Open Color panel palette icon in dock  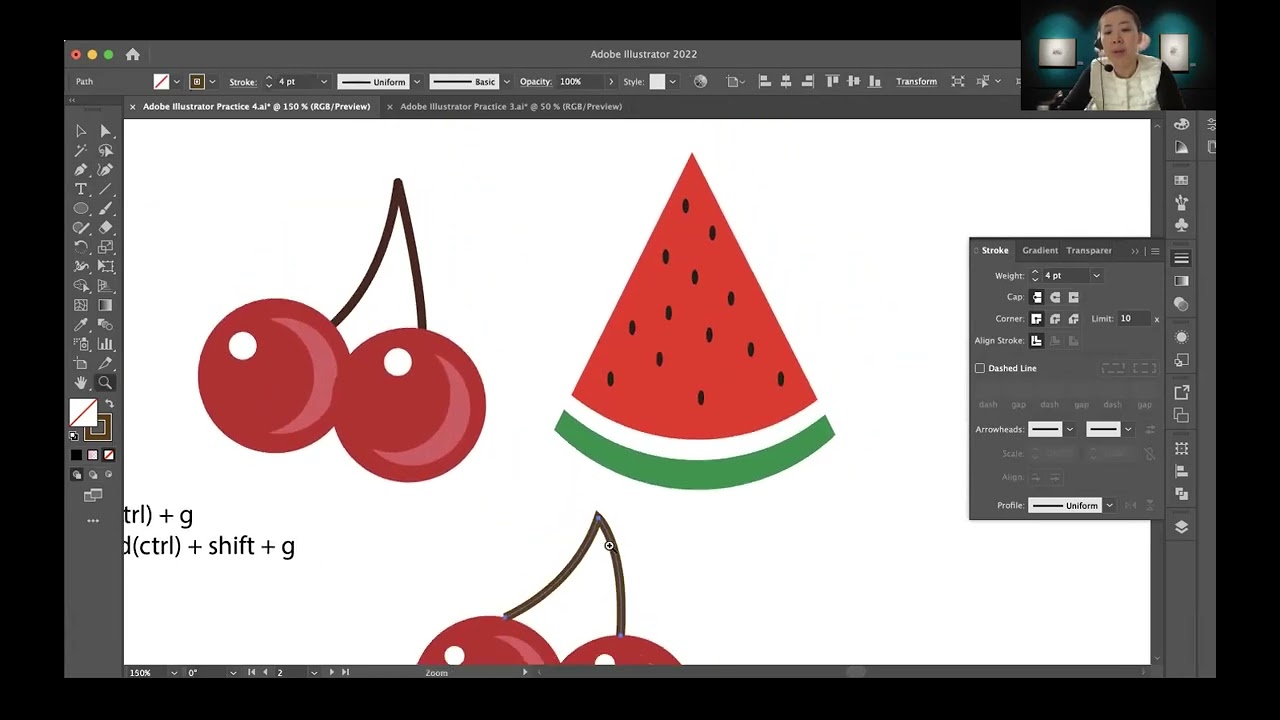[1181, 124]
